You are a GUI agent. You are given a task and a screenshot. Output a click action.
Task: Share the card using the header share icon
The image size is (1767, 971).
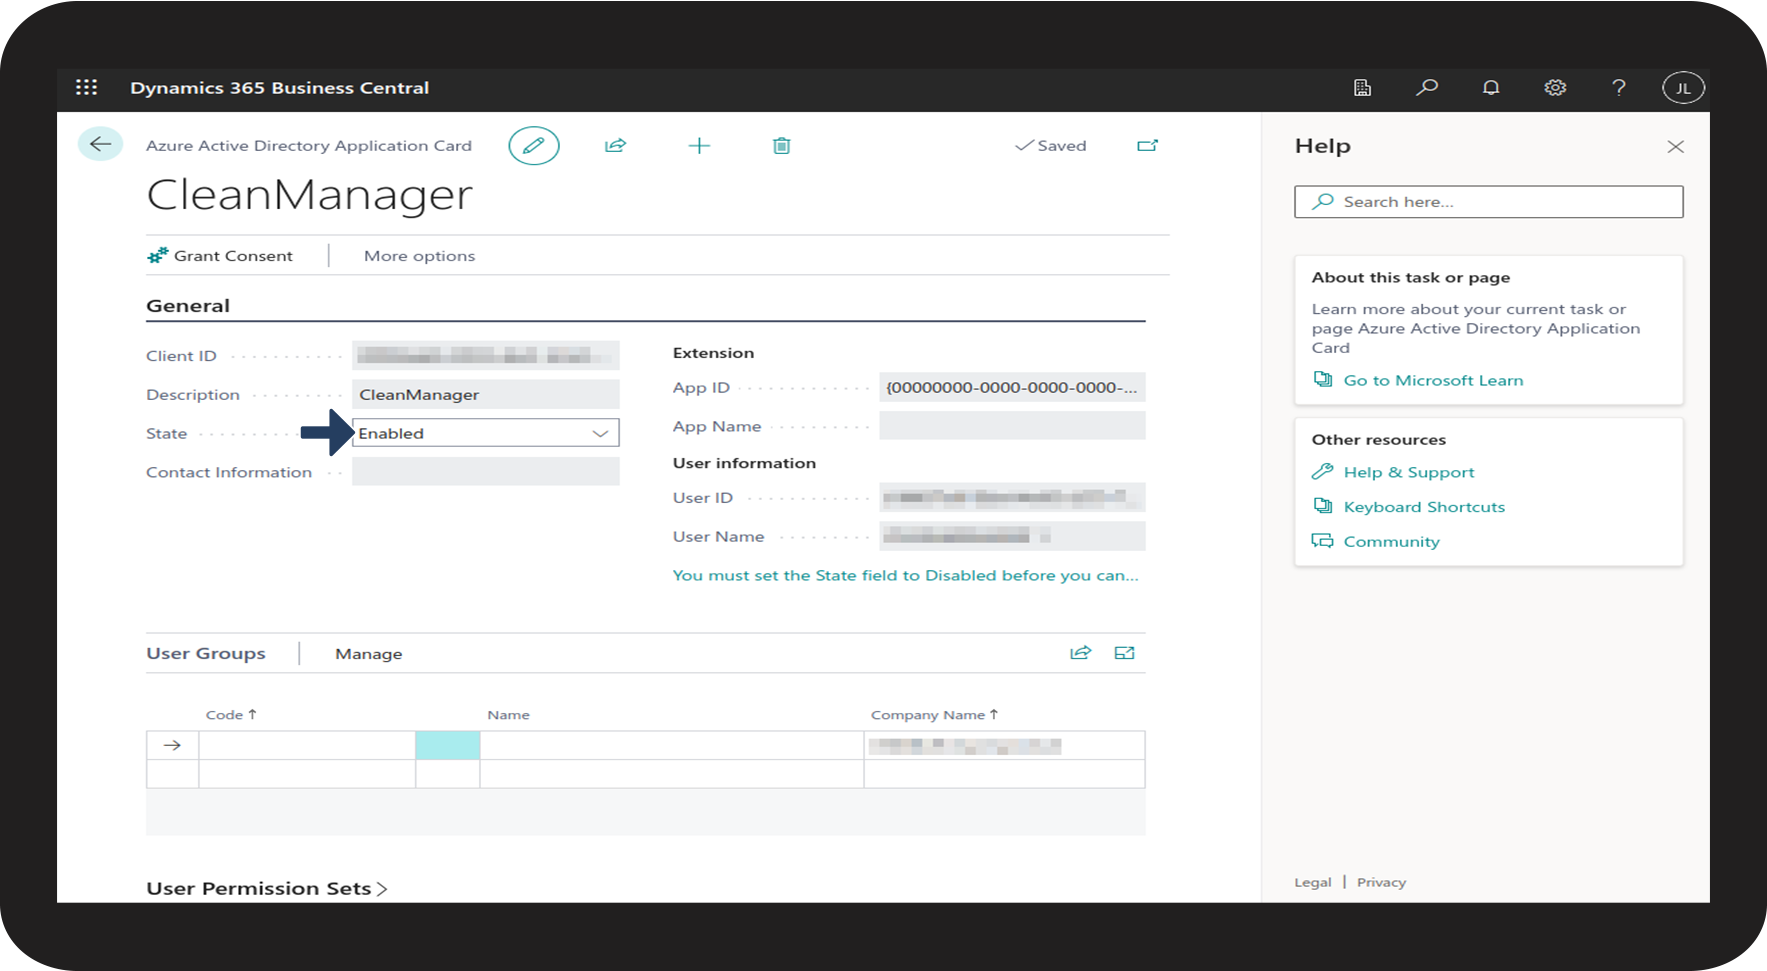click(615, 146)
